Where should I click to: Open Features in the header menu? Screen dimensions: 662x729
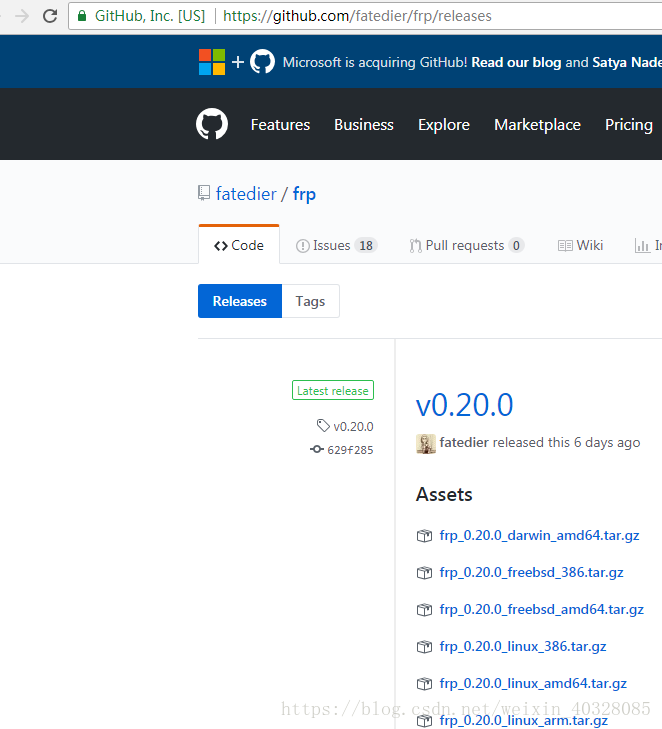[x=280, y=125]
